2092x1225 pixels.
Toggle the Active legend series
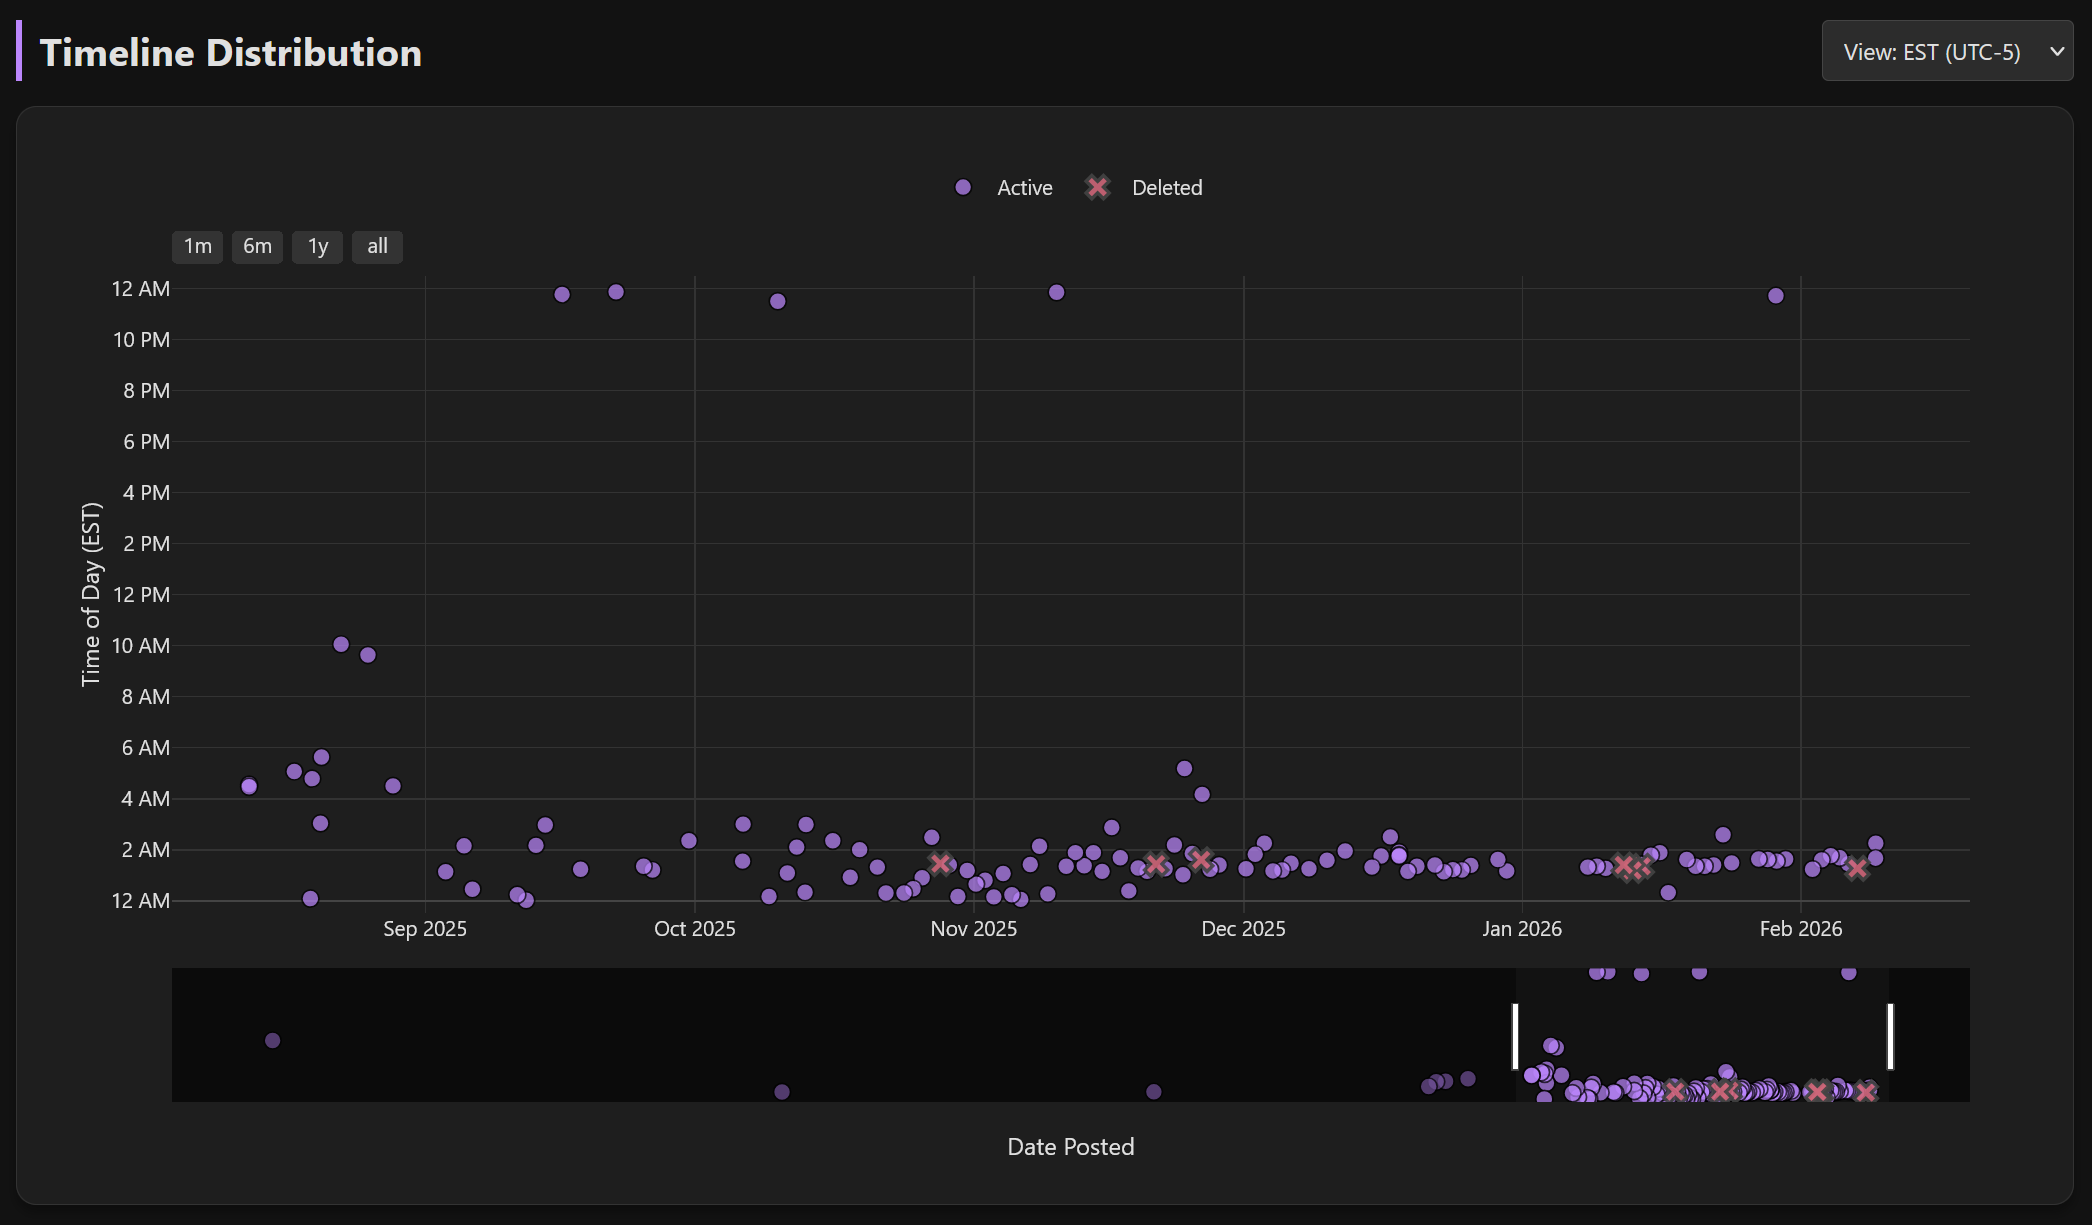(1023, 188)
